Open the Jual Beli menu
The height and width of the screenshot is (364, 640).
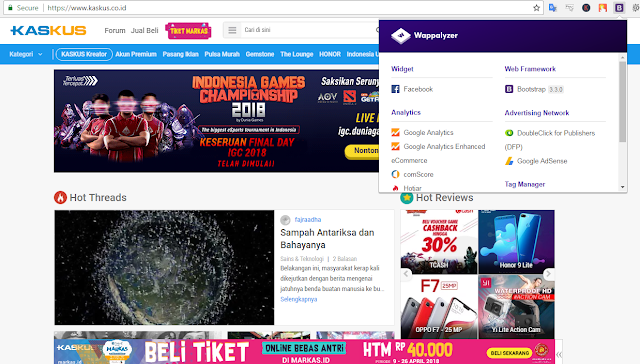pyautogui.click(x=144, y=31)
